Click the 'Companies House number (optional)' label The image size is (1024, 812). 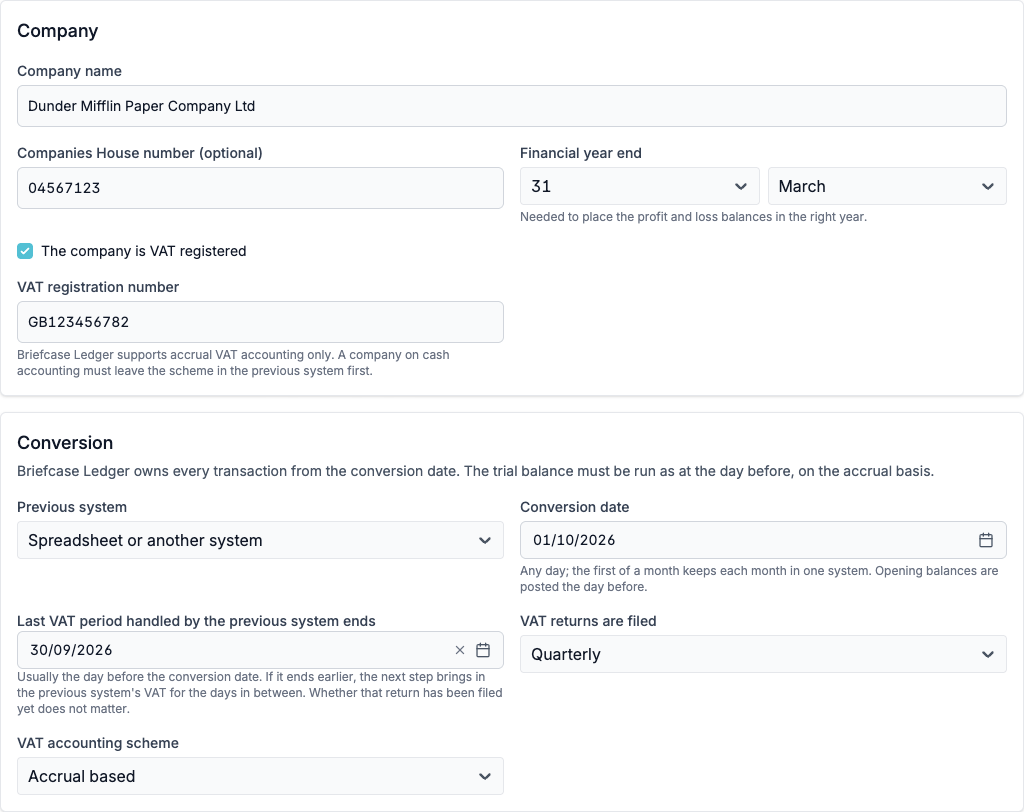140,153
